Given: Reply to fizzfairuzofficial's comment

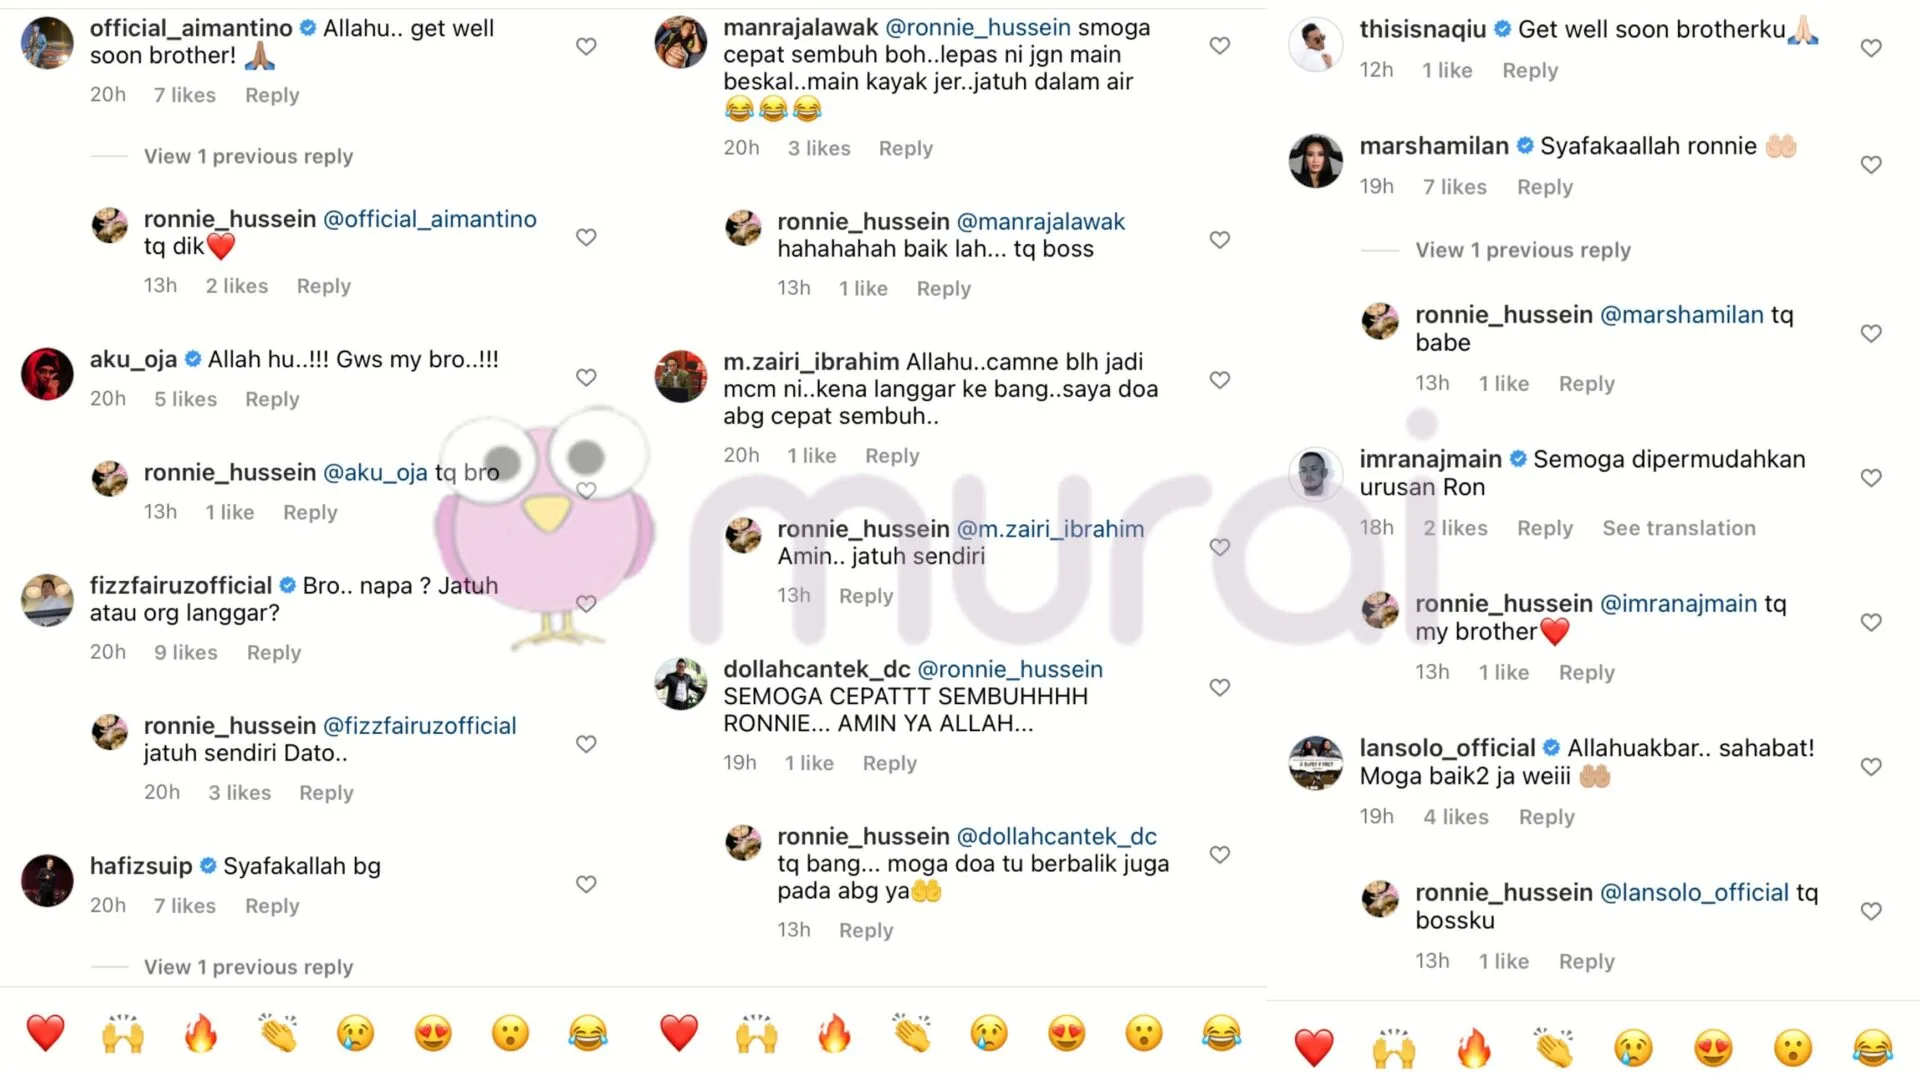Looking at the screenshot, I should click(x=273, y=652).
